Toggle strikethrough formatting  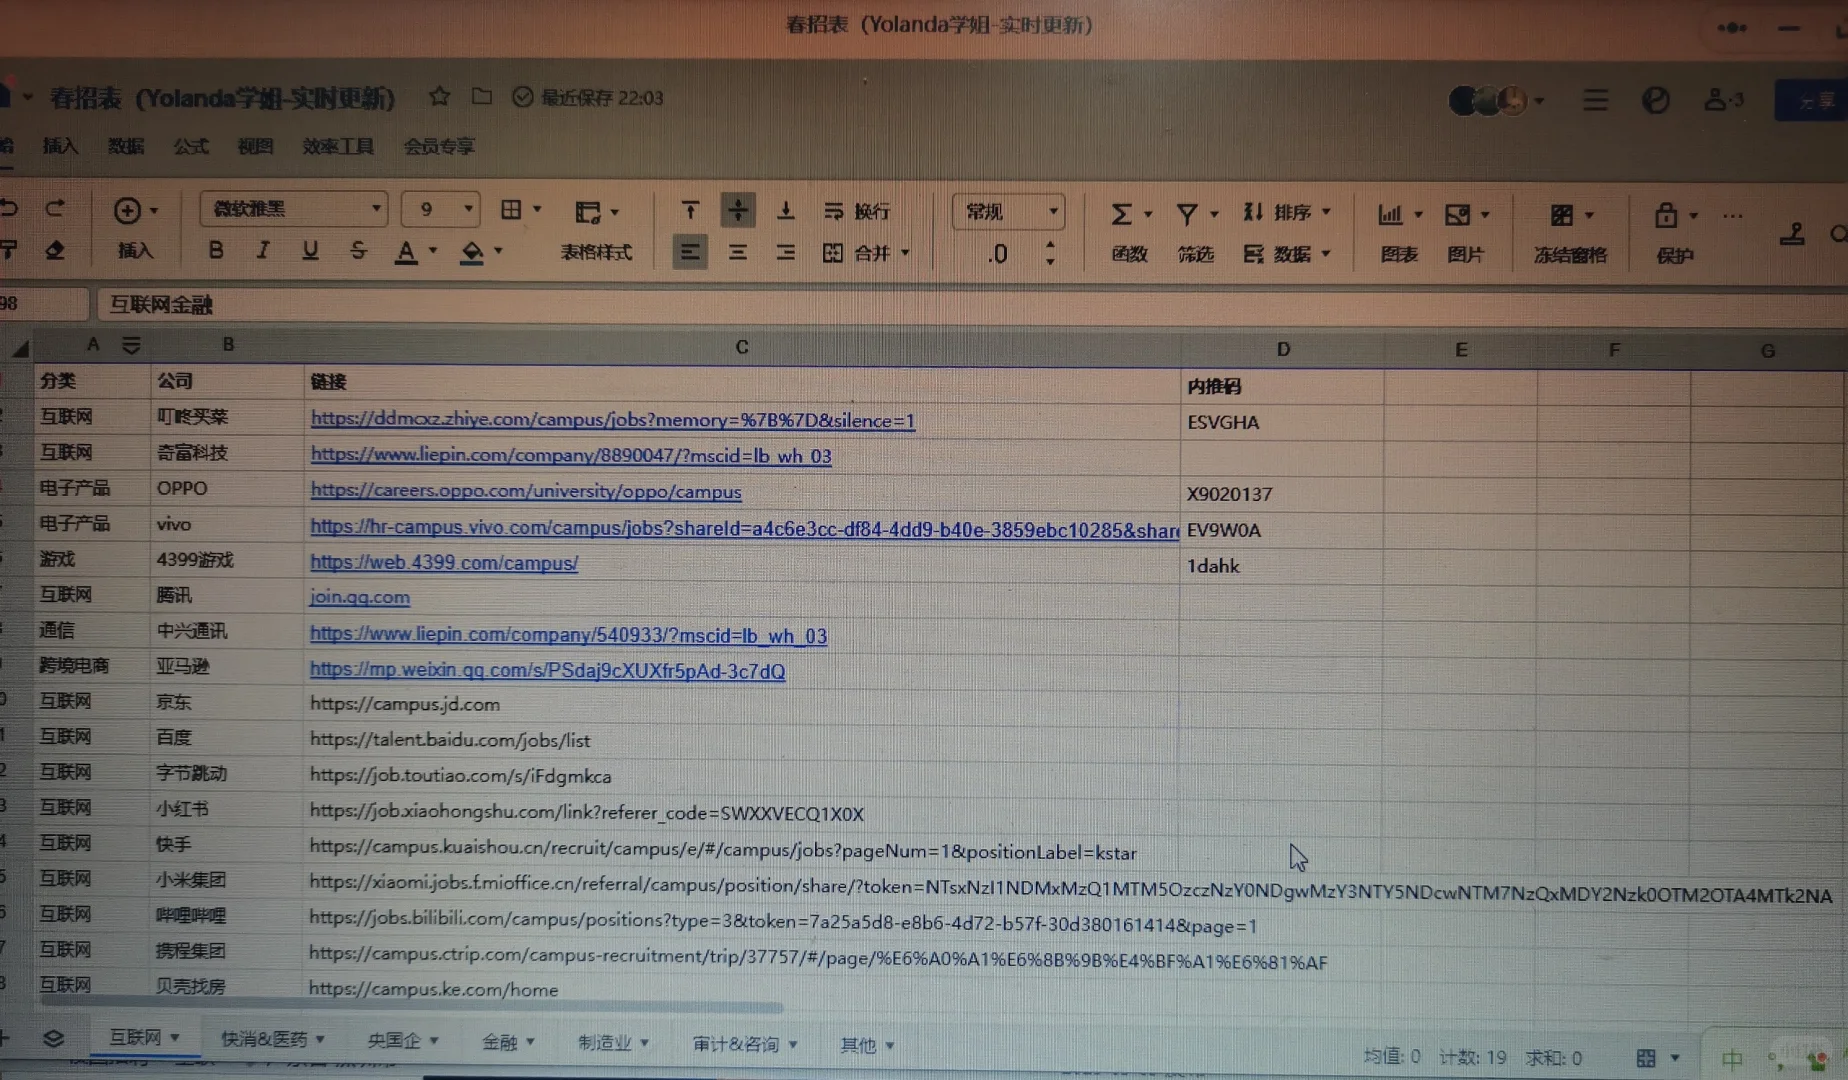click(358, 250)
